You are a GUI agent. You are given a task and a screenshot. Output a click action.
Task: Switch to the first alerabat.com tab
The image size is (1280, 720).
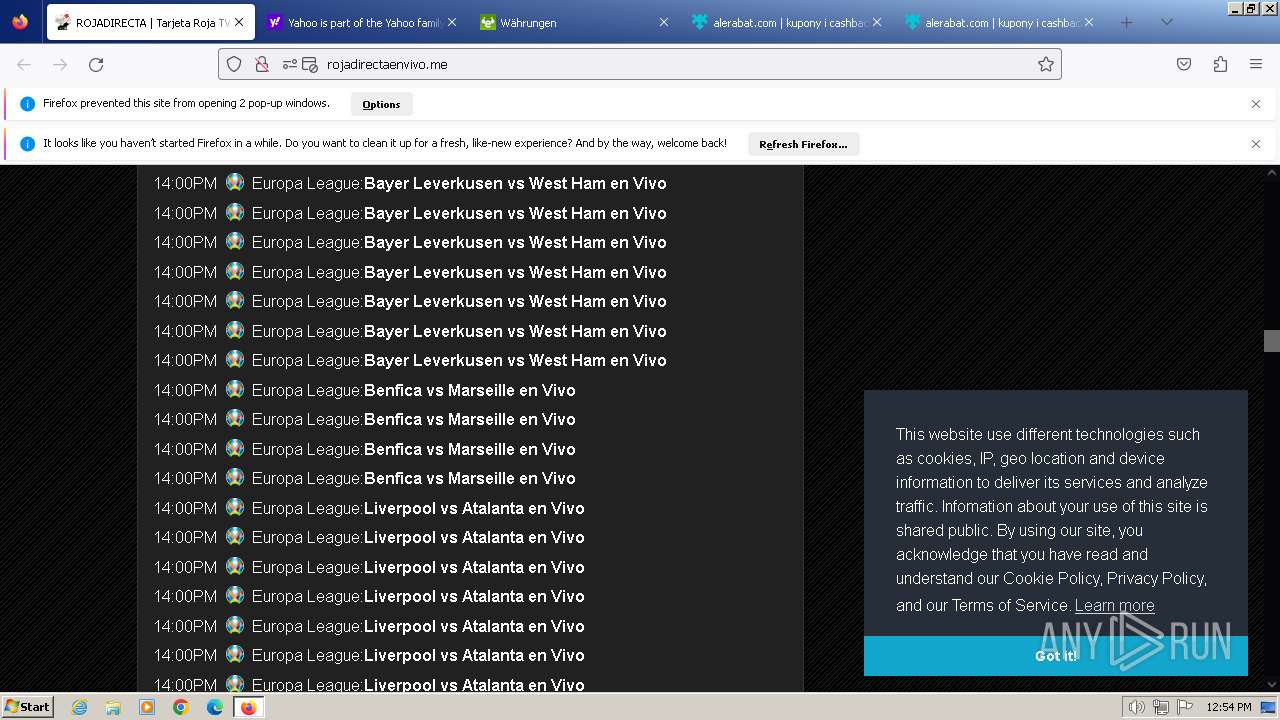(787, 22)
